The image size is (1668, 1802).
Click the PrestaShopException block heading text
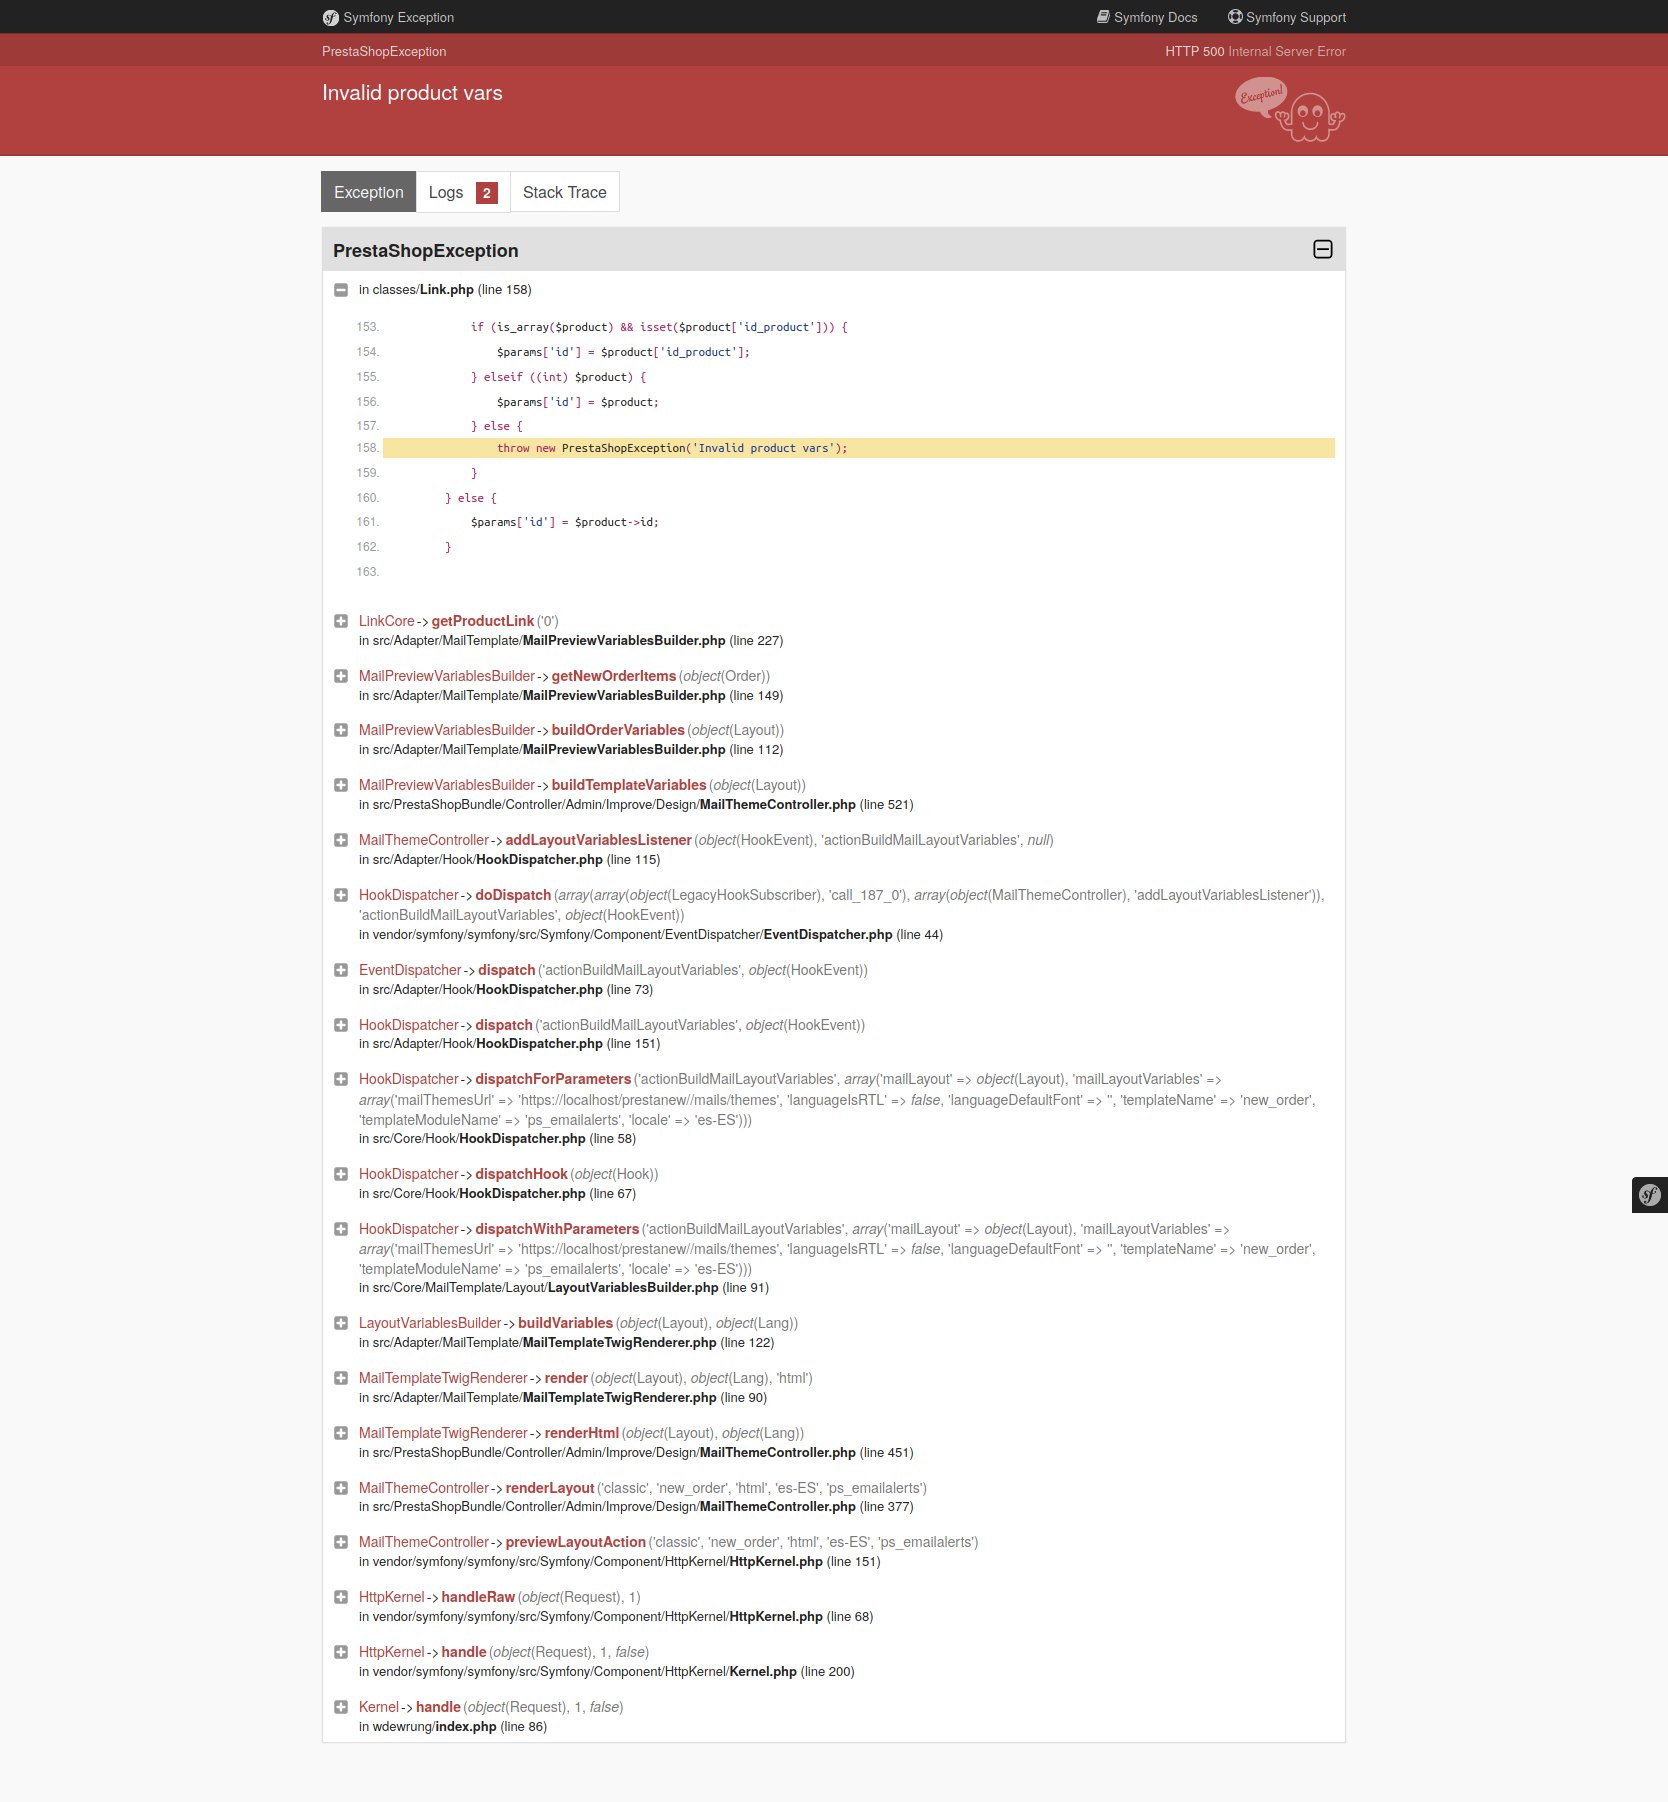pos(426,251)
